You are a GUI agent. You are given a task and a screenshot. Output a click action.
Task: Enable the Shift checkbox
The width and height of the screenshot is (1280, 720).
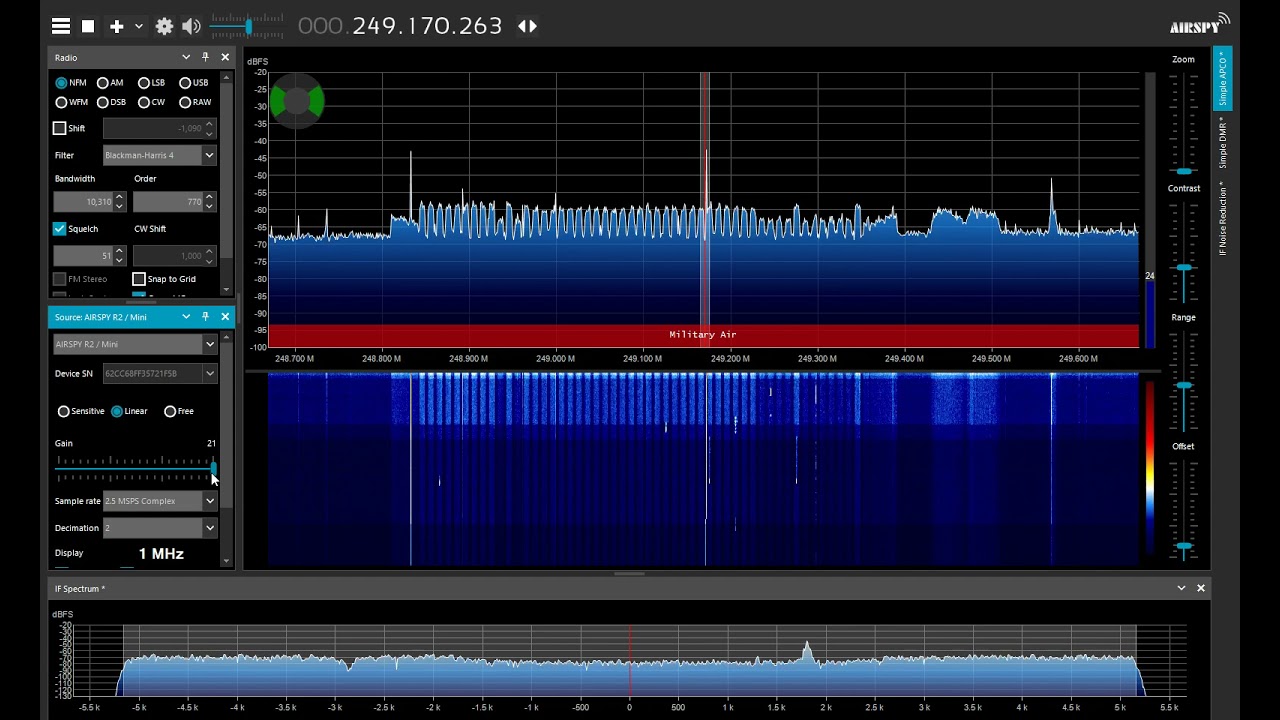click(59, 128)
